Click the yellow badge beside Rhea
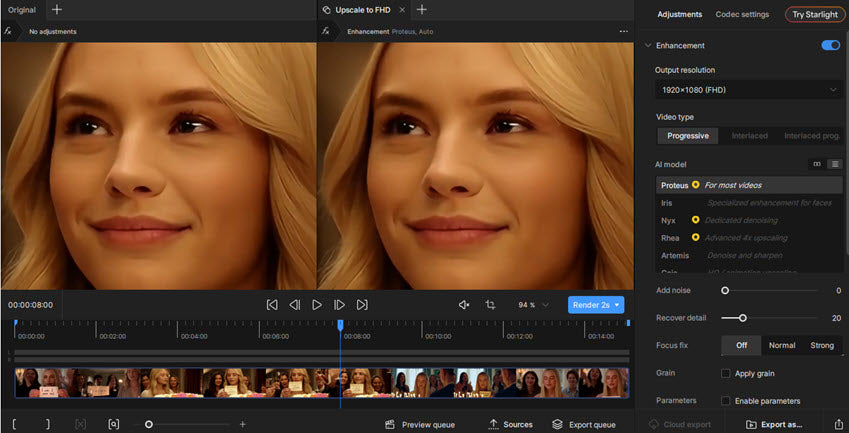The height and width of the screenshot is (433, 849). (x=696, y=237)
